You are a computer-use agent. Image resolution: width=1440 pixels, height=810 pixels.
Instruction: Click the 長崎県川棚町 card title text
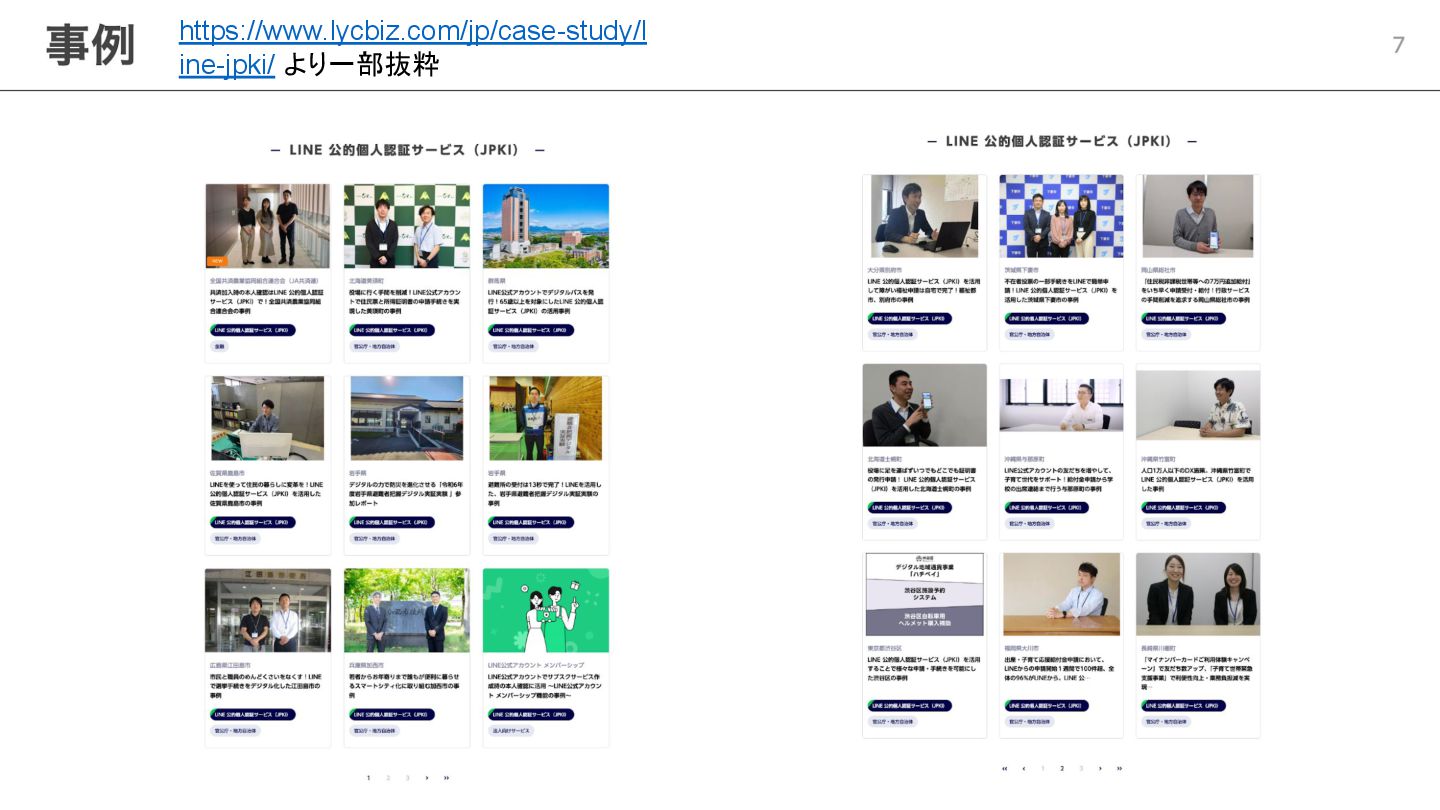coord(1198,673)
